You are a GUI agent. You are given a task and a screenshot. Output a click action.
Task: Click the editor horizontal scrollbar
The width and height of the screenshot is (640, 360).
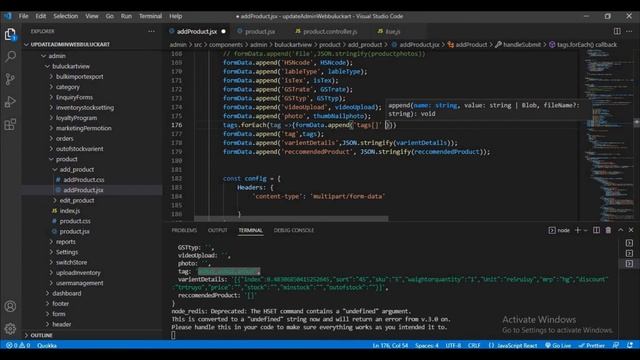291,219
